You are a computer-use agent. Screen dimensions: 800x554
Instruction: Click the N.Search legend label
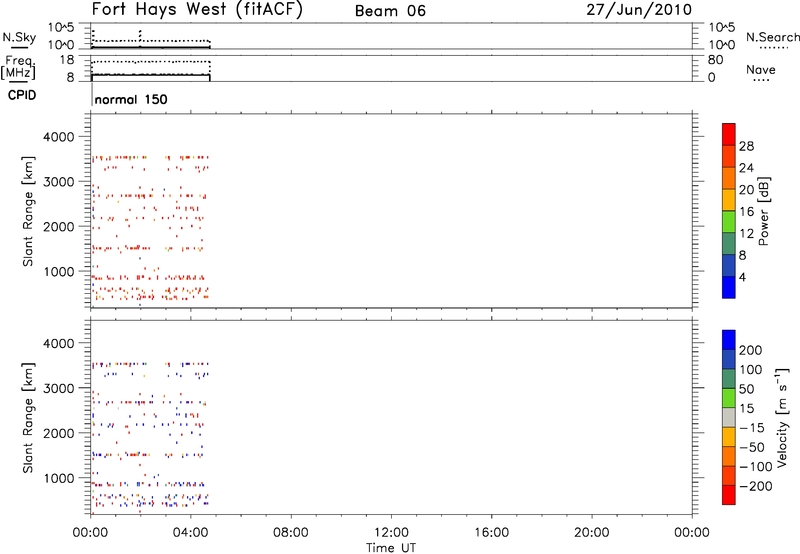[773, 37]
